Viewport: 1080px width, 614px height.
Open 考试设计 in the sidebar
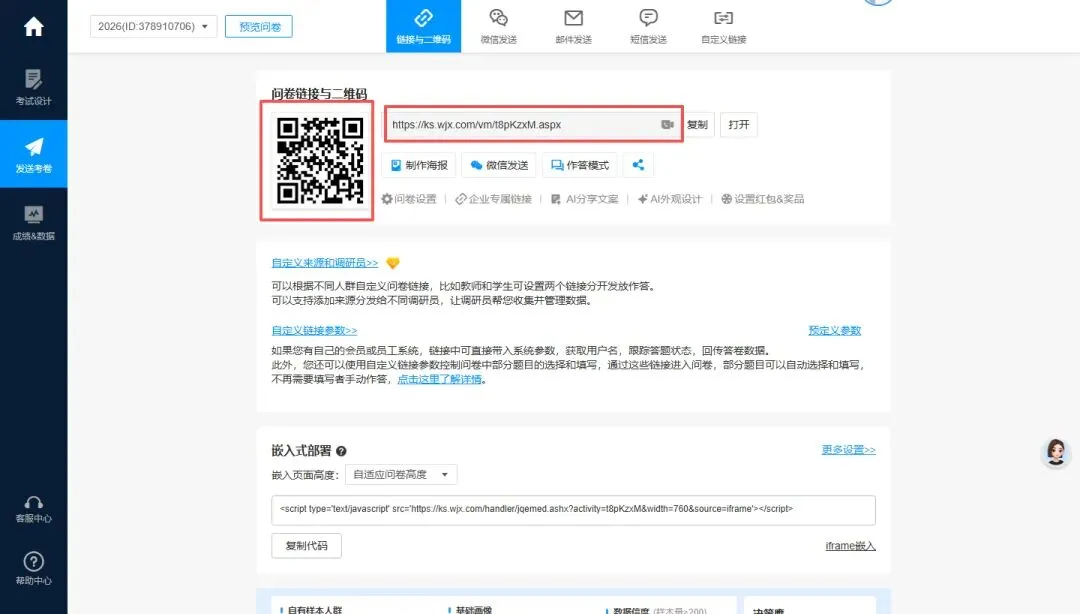[x=33, y=87]
